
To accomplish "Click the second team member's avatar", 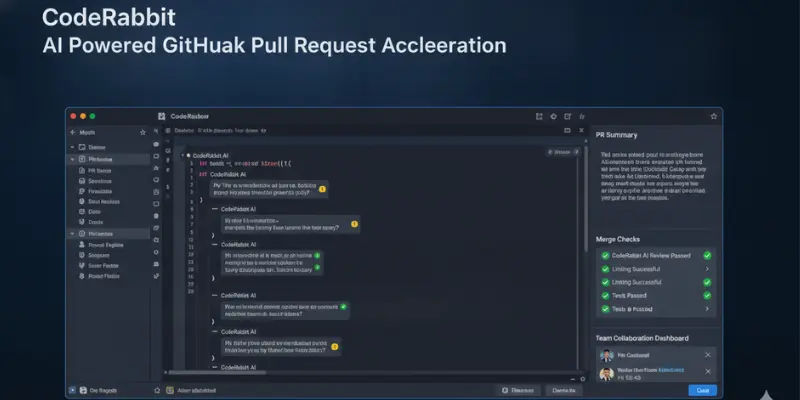I will (x=607, y=374).
